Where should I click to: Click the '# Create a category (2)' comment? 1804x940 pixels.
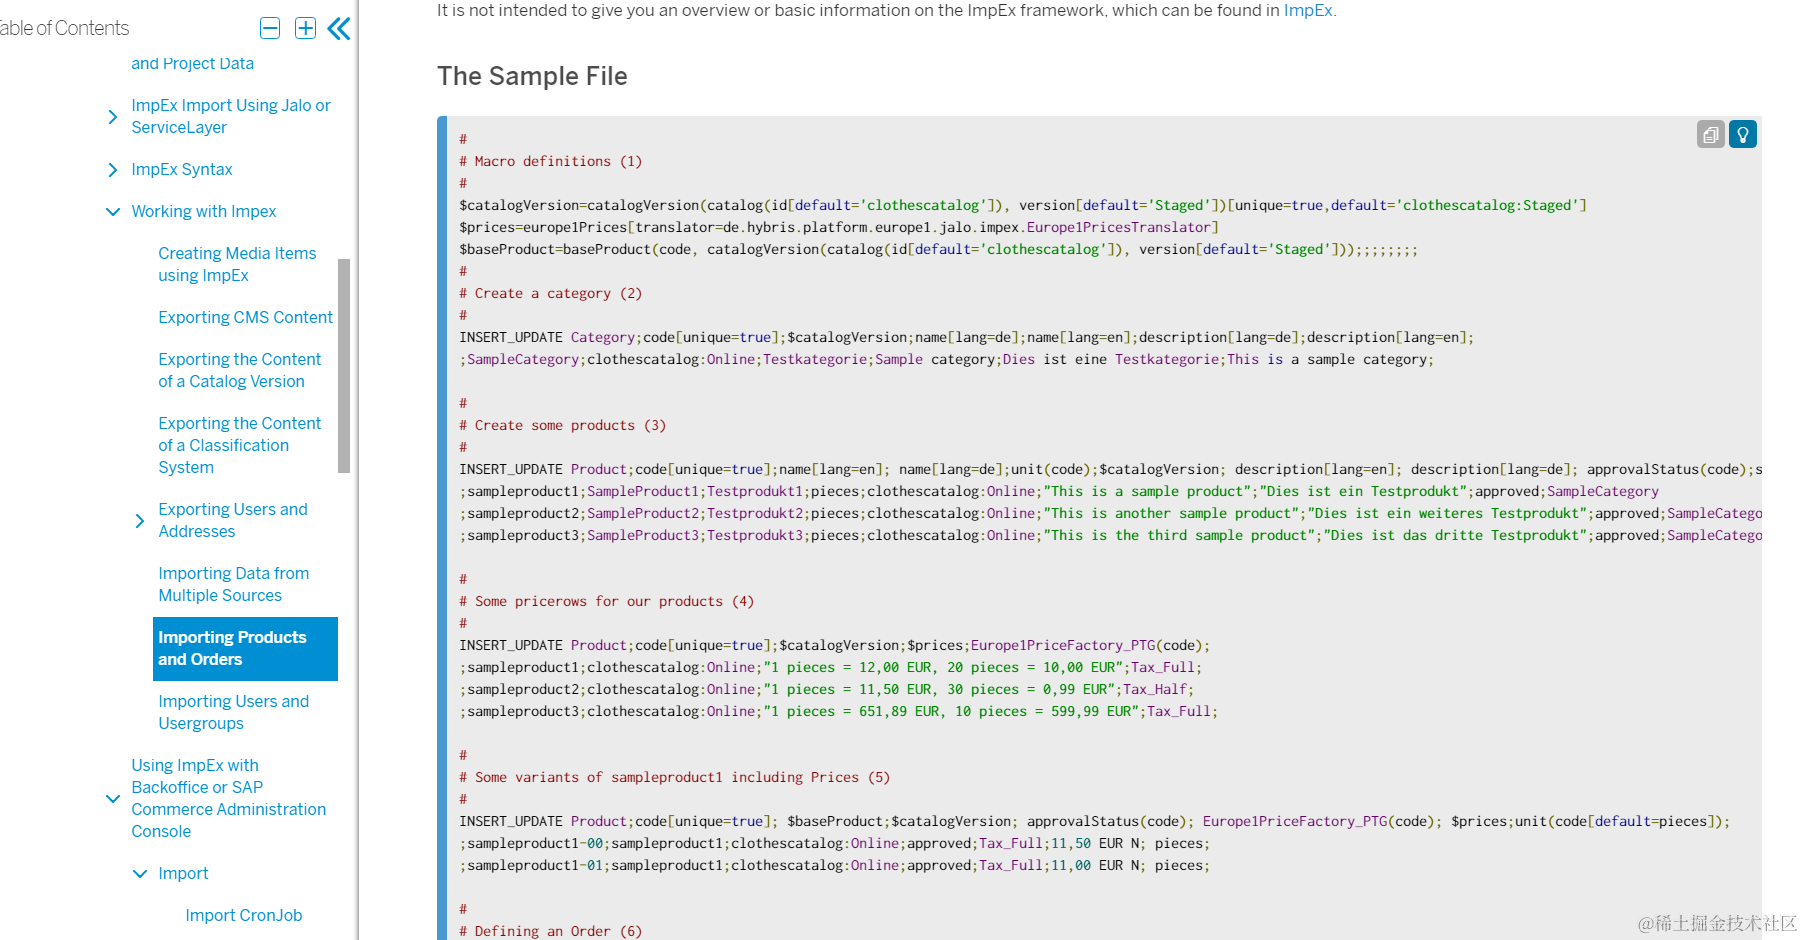(550, 293)
